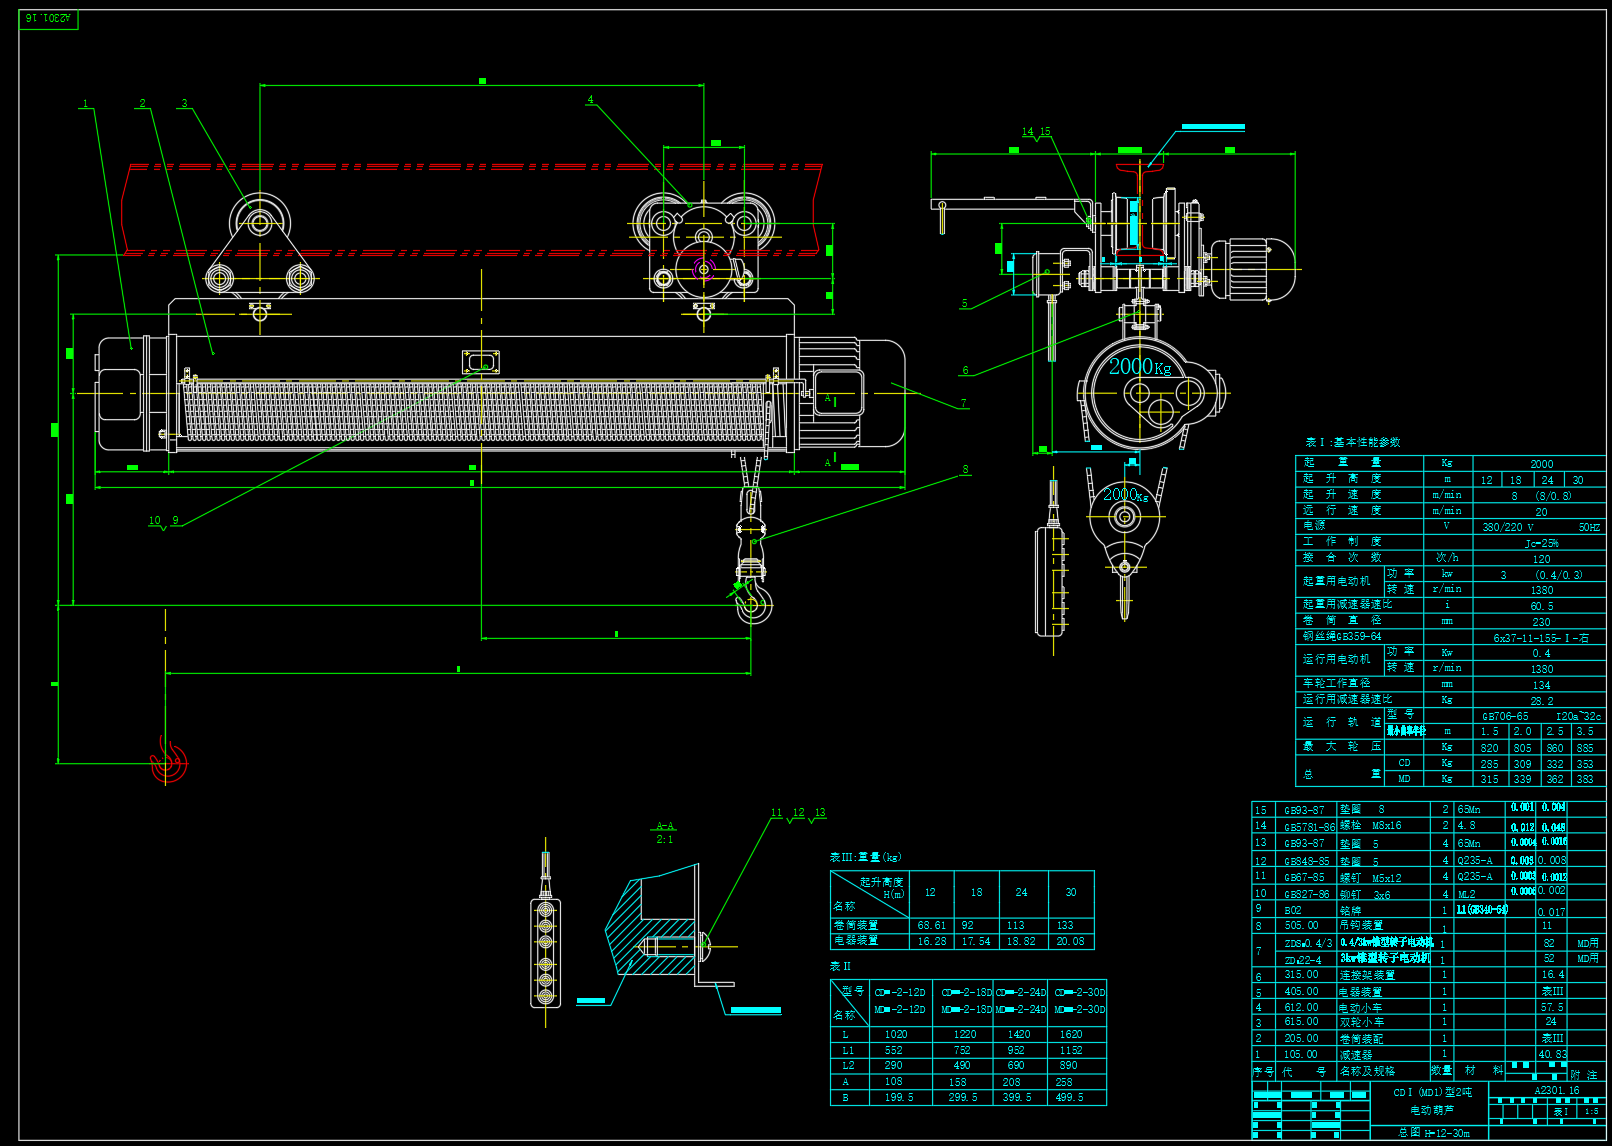Click part callout number 4

(x=590, y=100)
